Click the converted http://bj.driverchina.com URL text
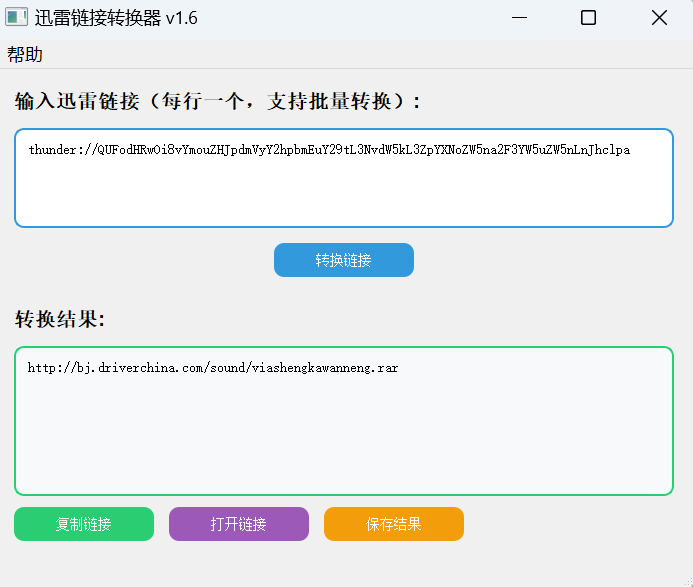 point(213,368)
